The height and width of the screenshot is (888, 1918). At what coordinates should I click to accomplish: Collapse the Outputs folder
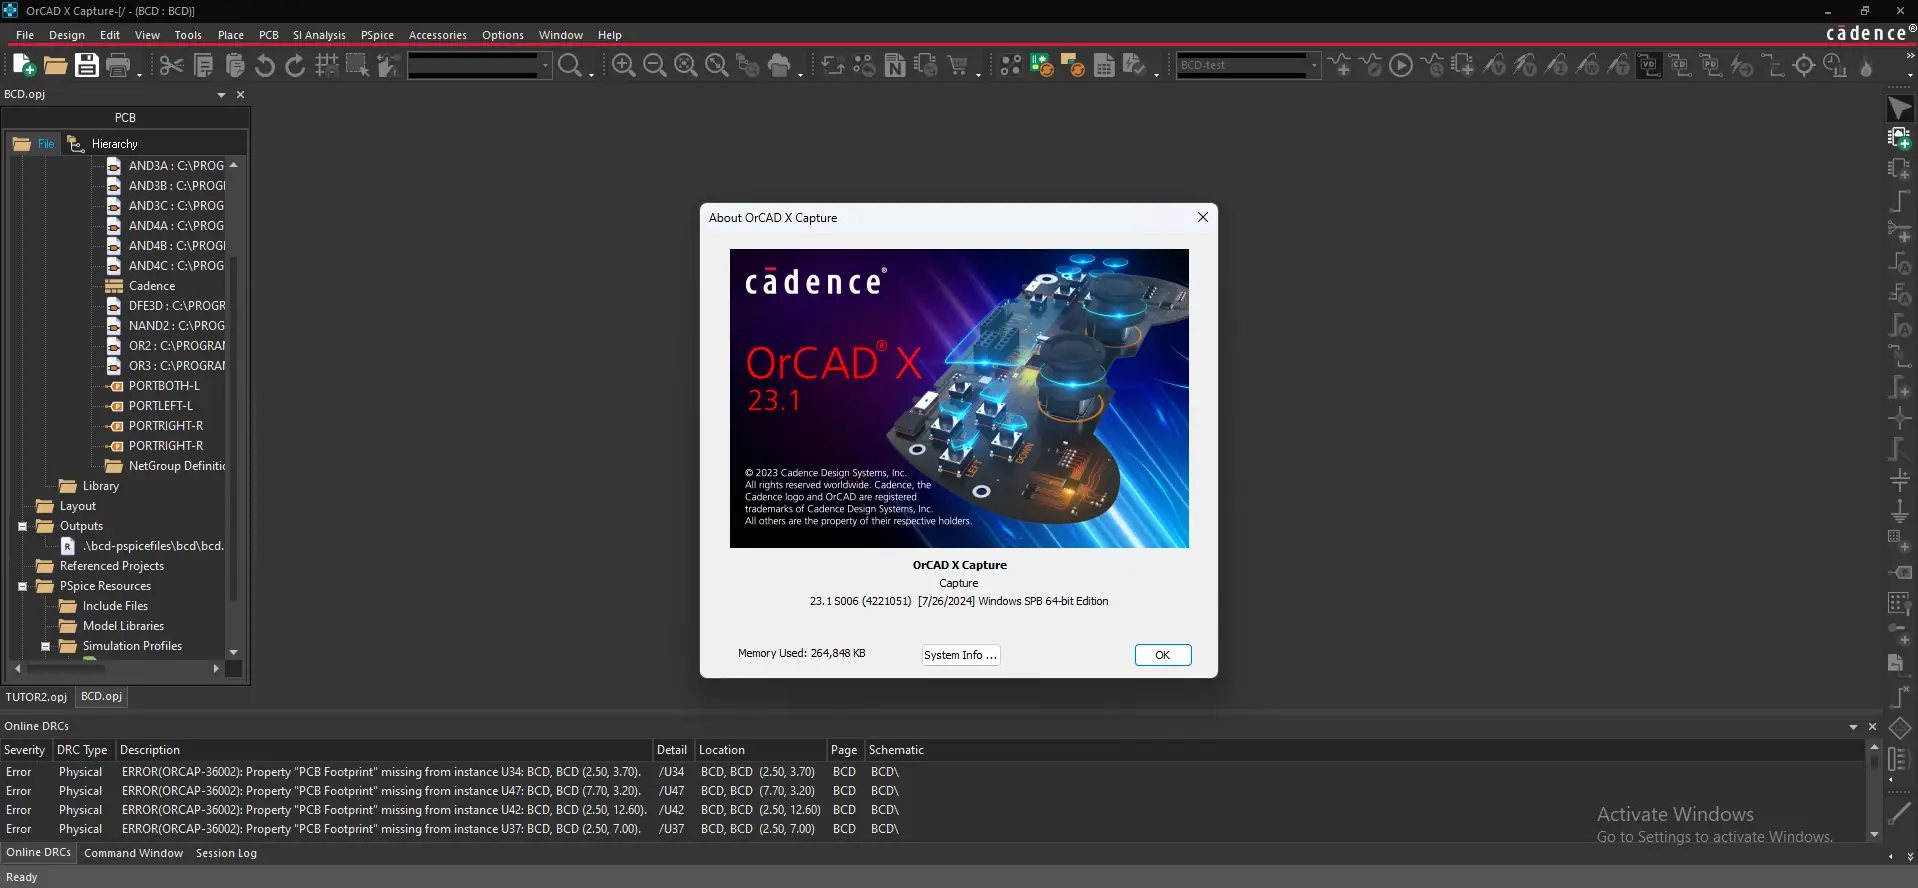22,526
